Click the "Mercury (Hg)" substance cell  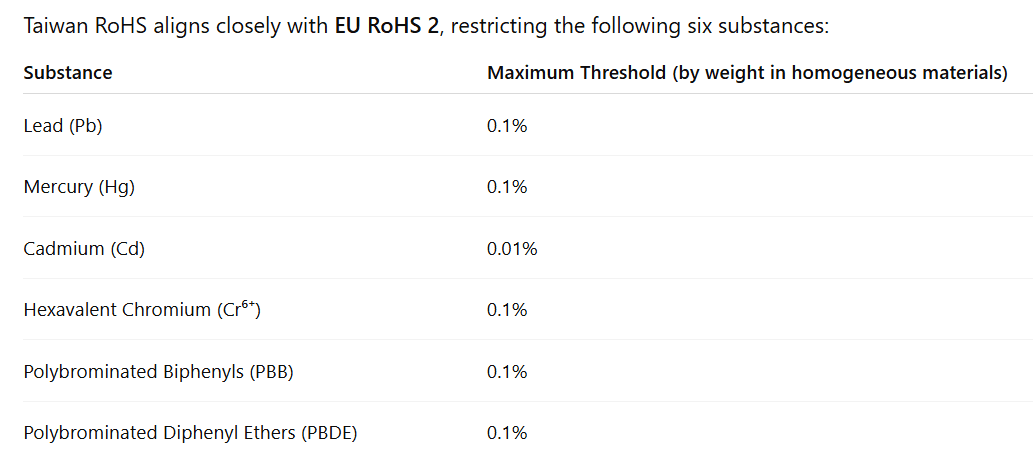coord(79,187)
